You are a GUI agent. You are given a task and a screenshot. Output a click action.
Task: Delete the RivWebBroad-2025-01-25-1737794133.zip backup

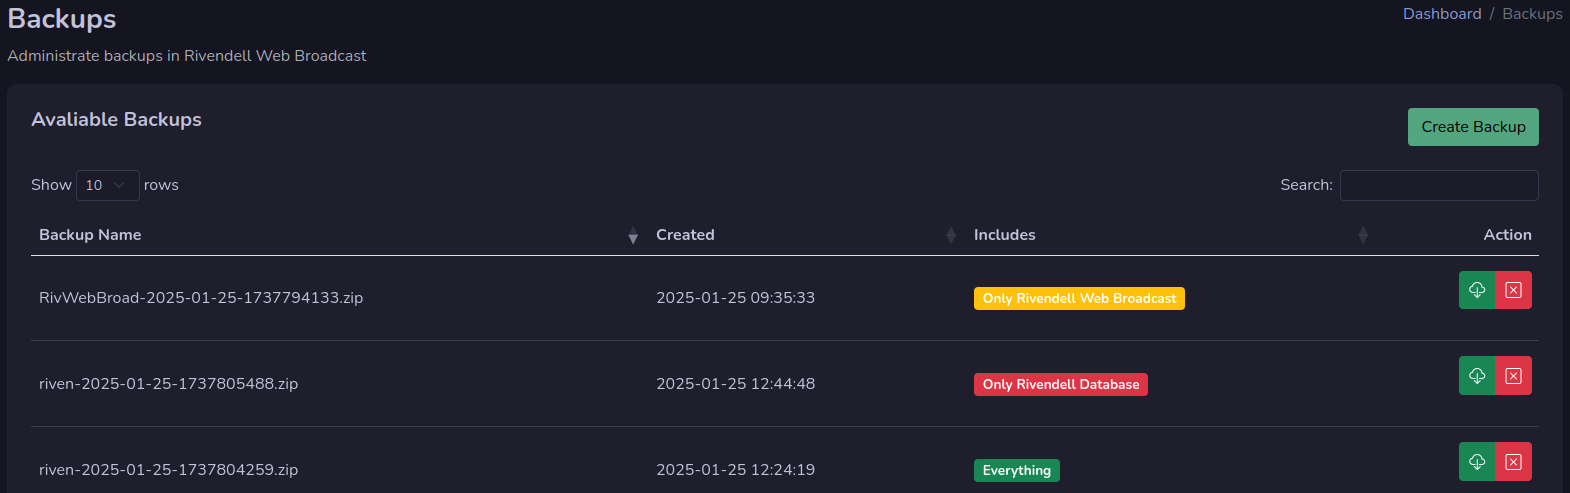(1514, 290)
